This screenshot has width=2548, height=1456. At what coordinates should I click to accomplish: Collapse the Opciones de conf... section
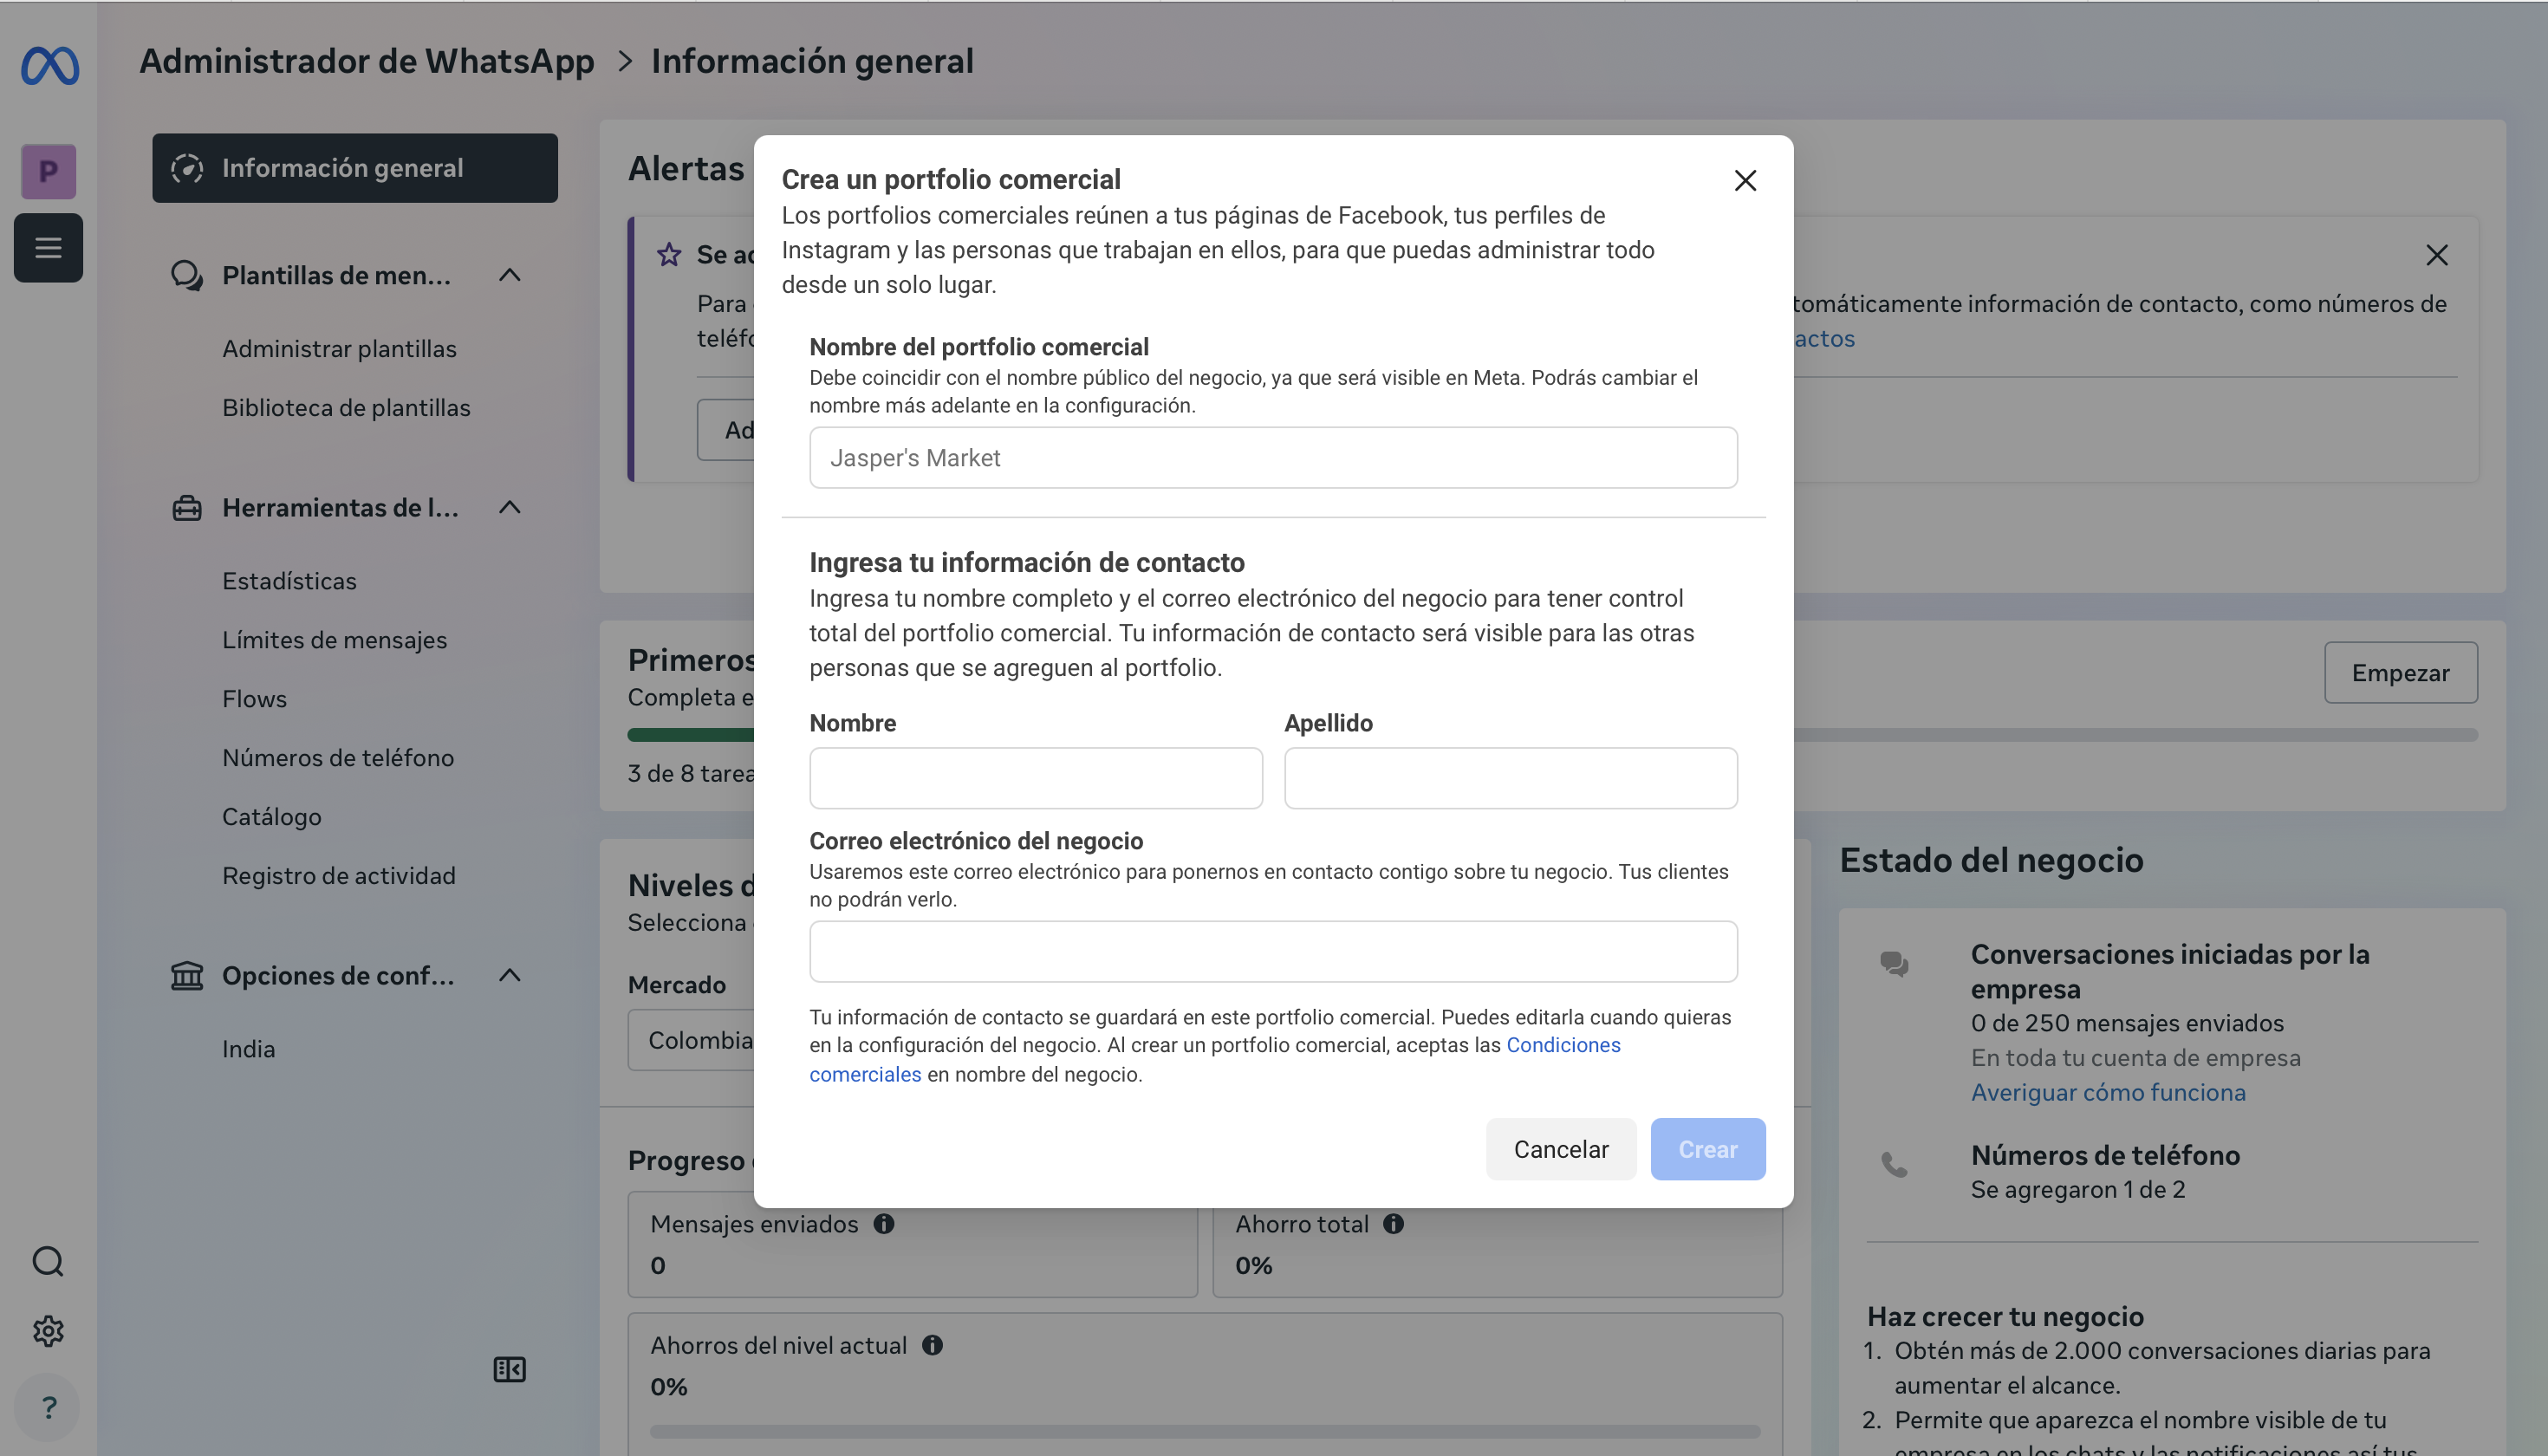(510, 975)
